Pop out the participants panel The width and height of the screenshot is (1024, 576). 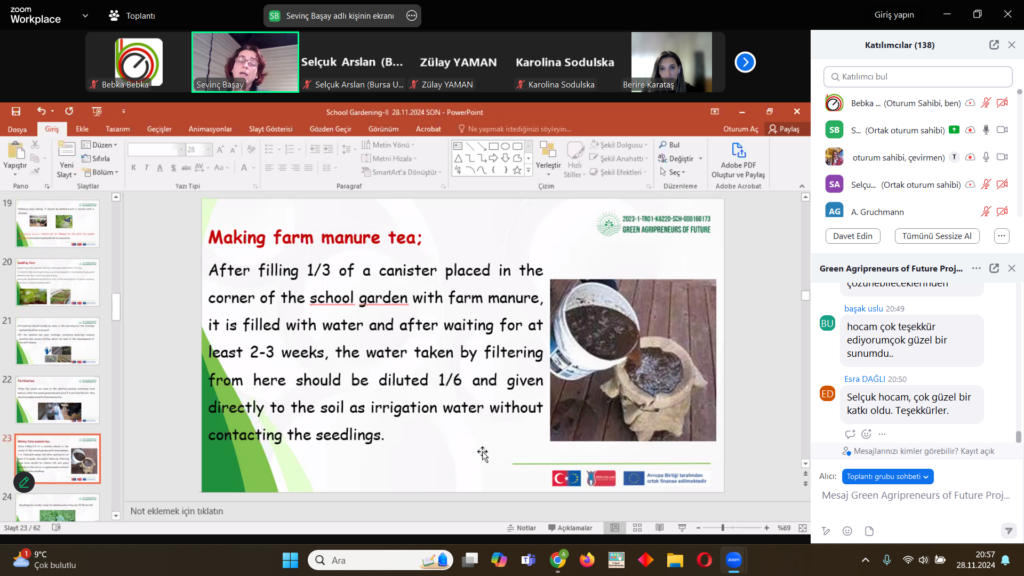(994, 45)
